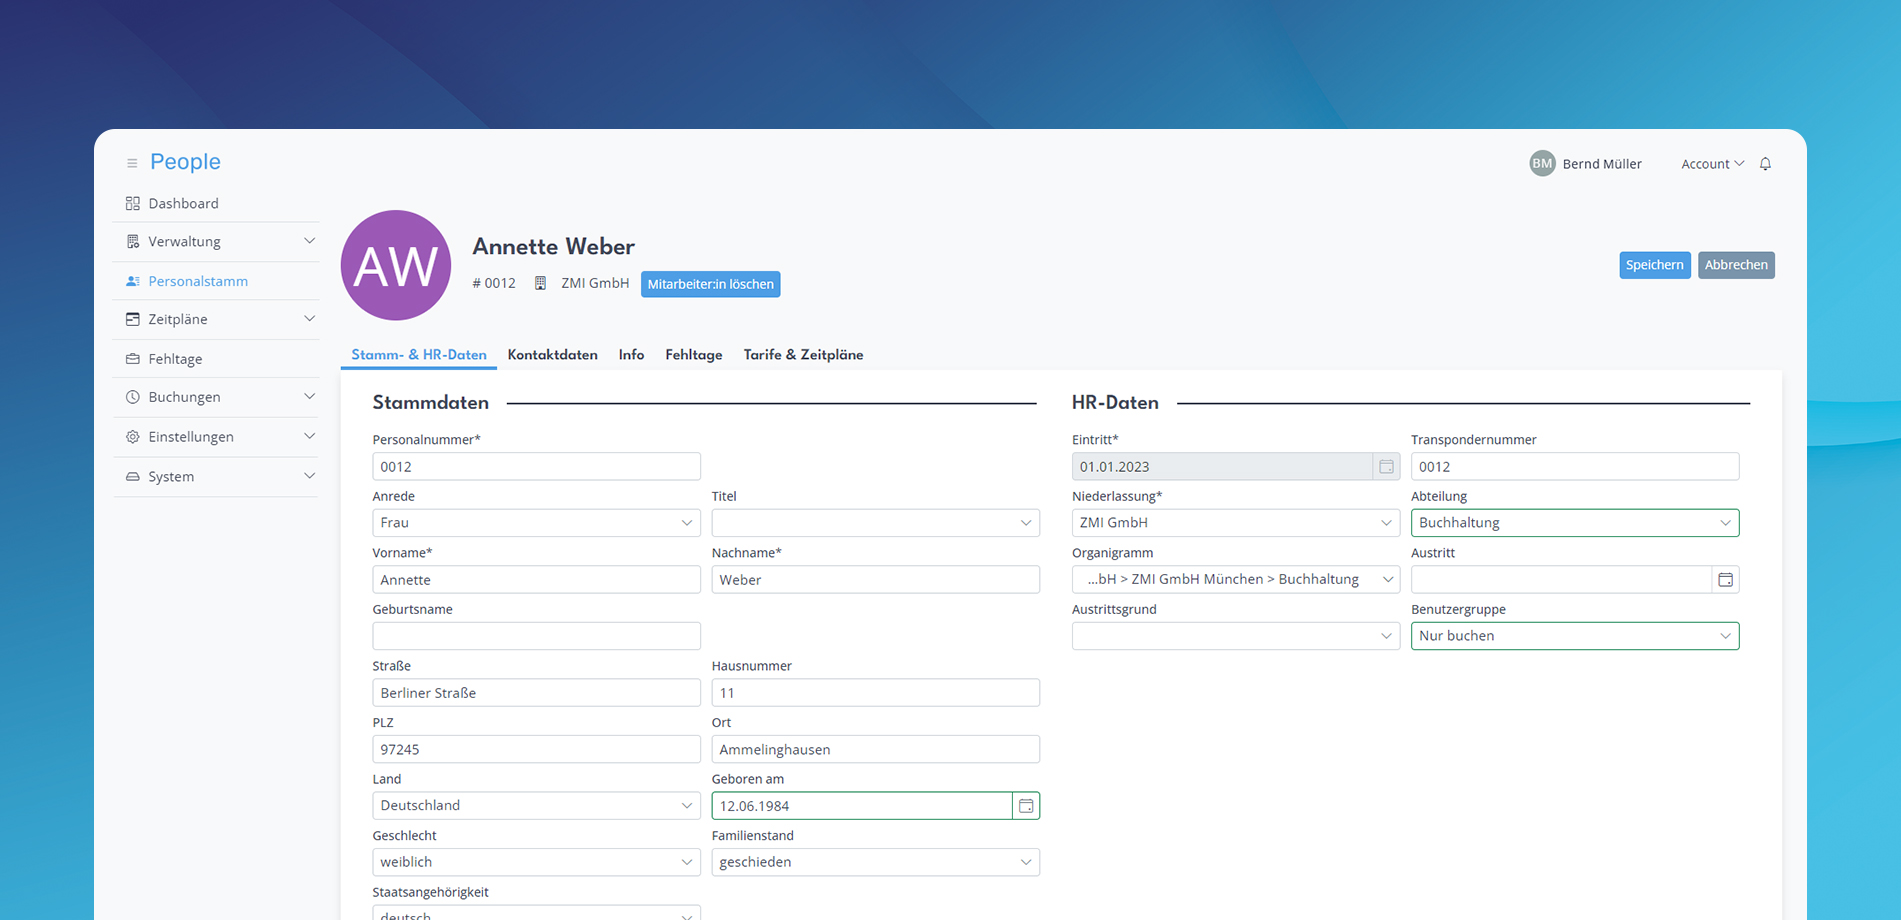1901x920 pixels.
Task: Open the Geboren am calendar picker
Action: point(1026,805)
